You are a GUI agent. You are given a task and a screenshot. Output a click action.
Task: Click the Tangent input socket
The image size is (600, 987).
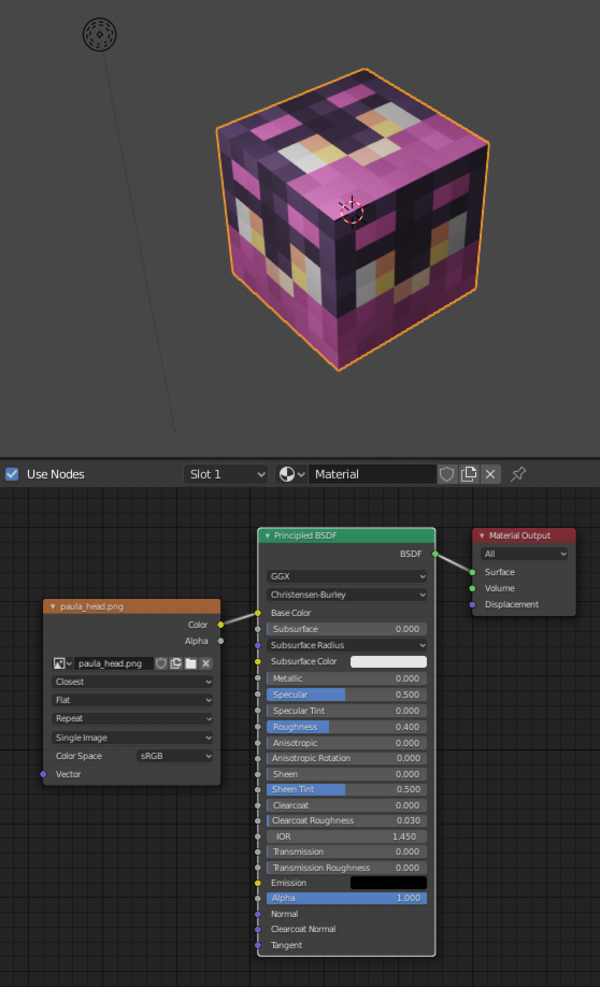[x=258, y=945]
